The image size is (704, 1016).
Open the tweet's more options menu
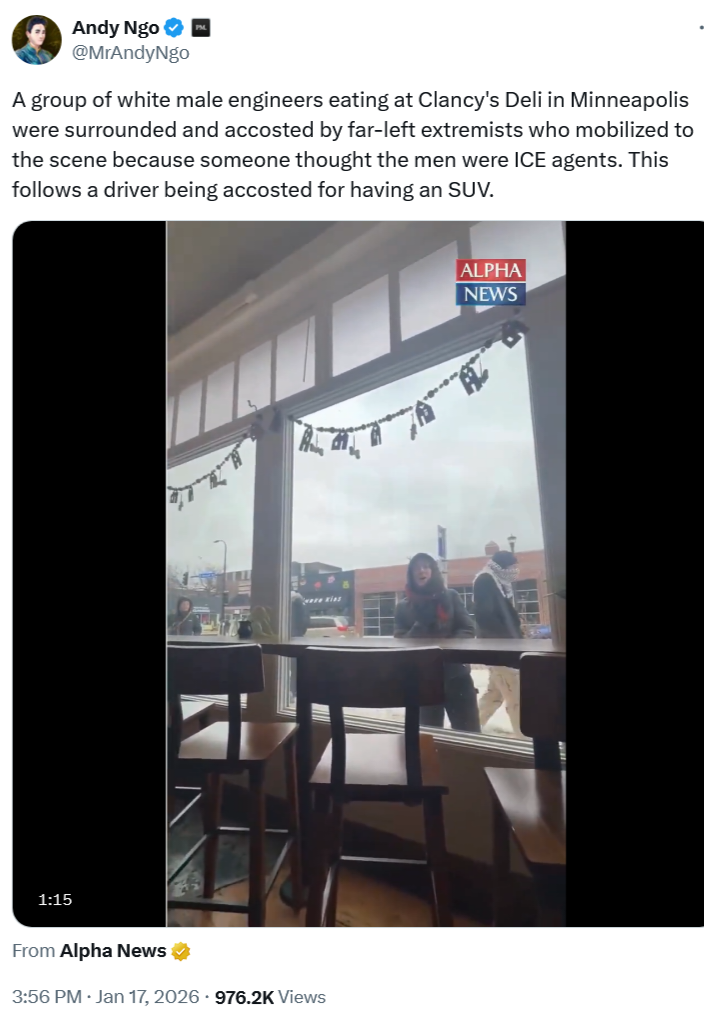pos(700,28)
